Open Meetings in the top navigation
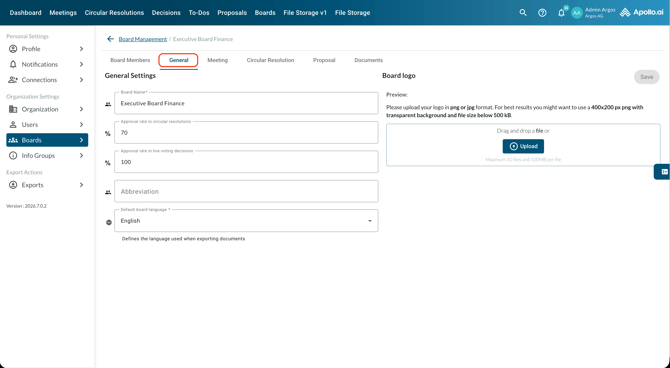 tap(63, 13)
